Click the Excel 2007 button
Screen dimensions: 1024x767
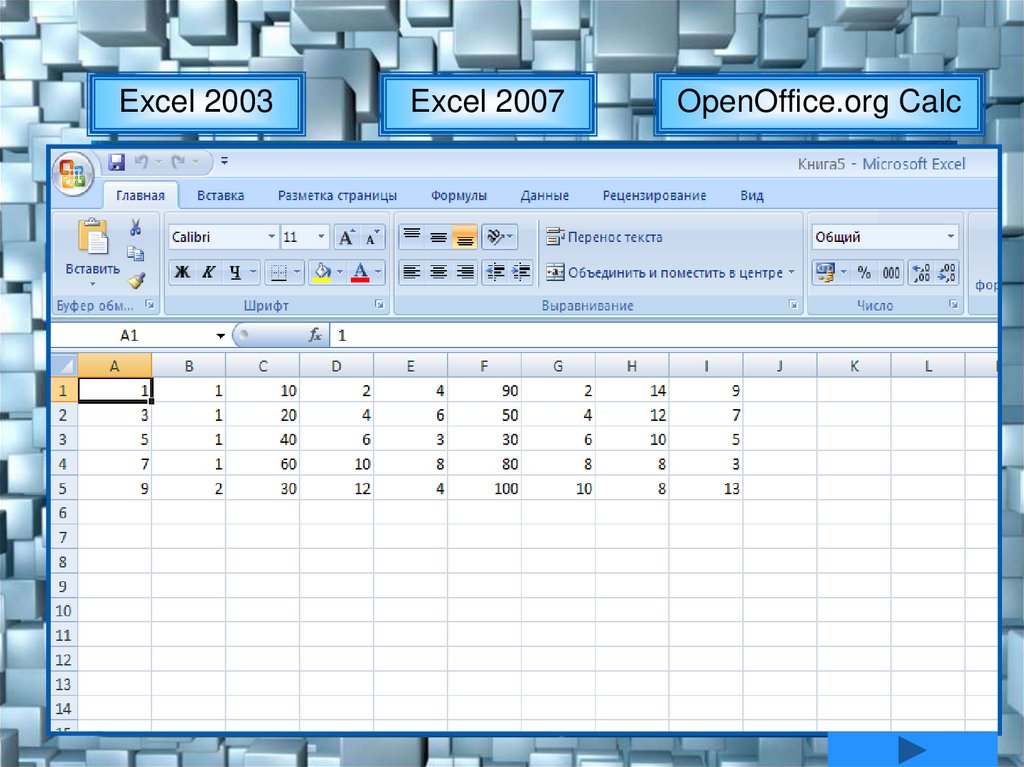tap(487, 103)
